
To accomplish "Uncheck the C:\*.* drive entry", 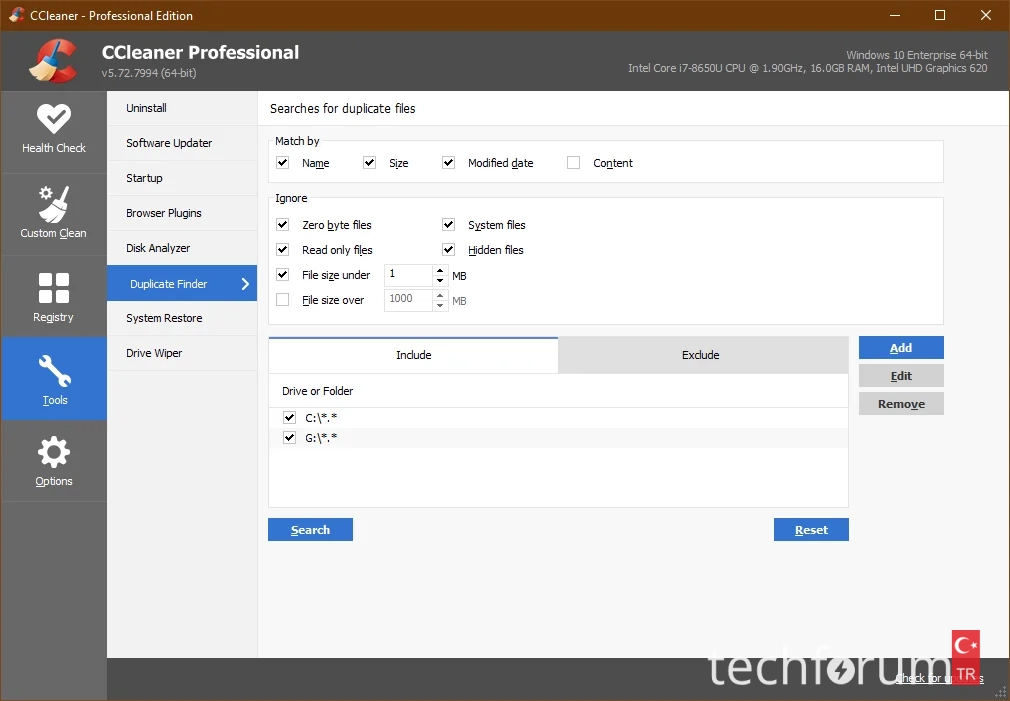I will 289,418.
